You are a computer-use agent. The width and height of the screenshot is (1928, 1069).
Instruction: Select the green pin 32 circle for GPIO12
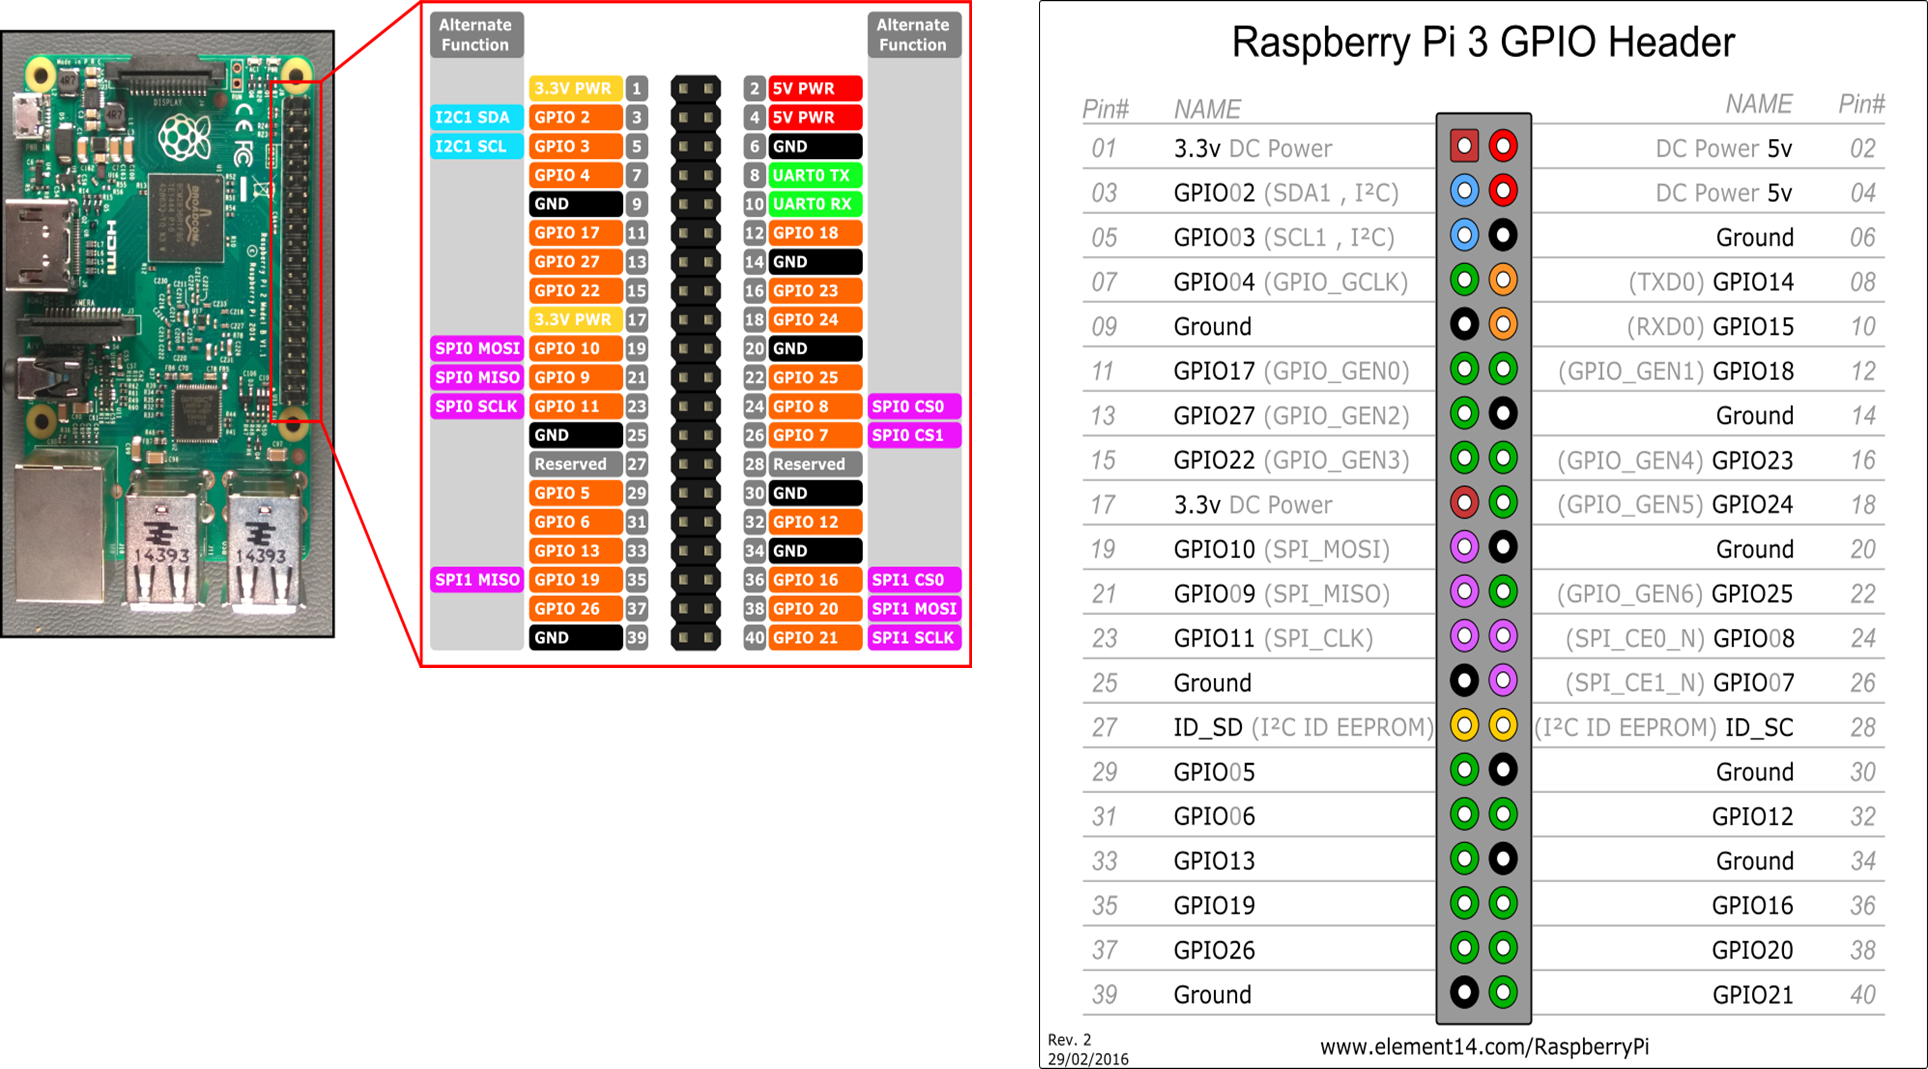(x=1502, y=814)
